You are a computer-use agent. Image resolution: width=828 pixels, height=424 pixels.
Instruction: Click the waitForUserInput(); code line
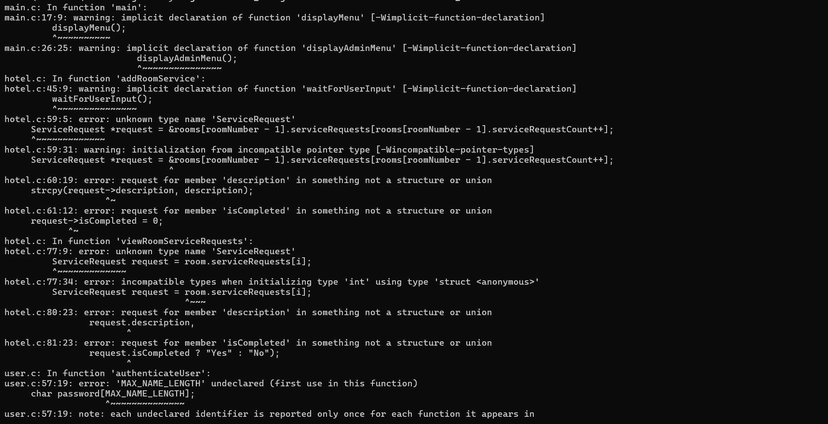click(102, 99)
